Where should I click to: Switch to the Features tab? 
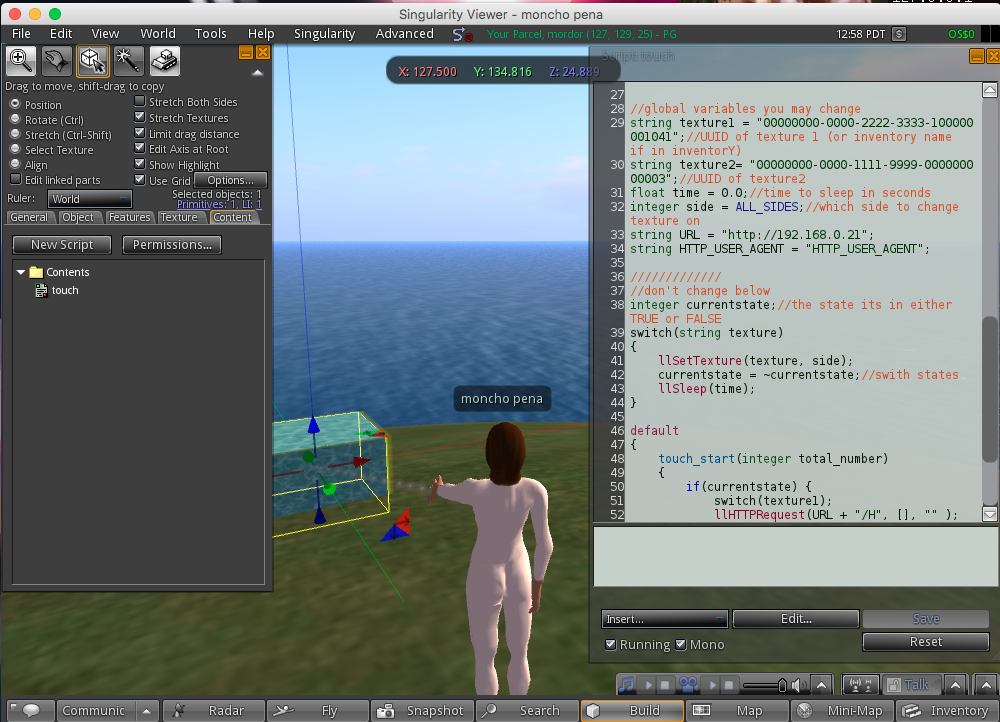pyautogui.click(x=129, y=217)
